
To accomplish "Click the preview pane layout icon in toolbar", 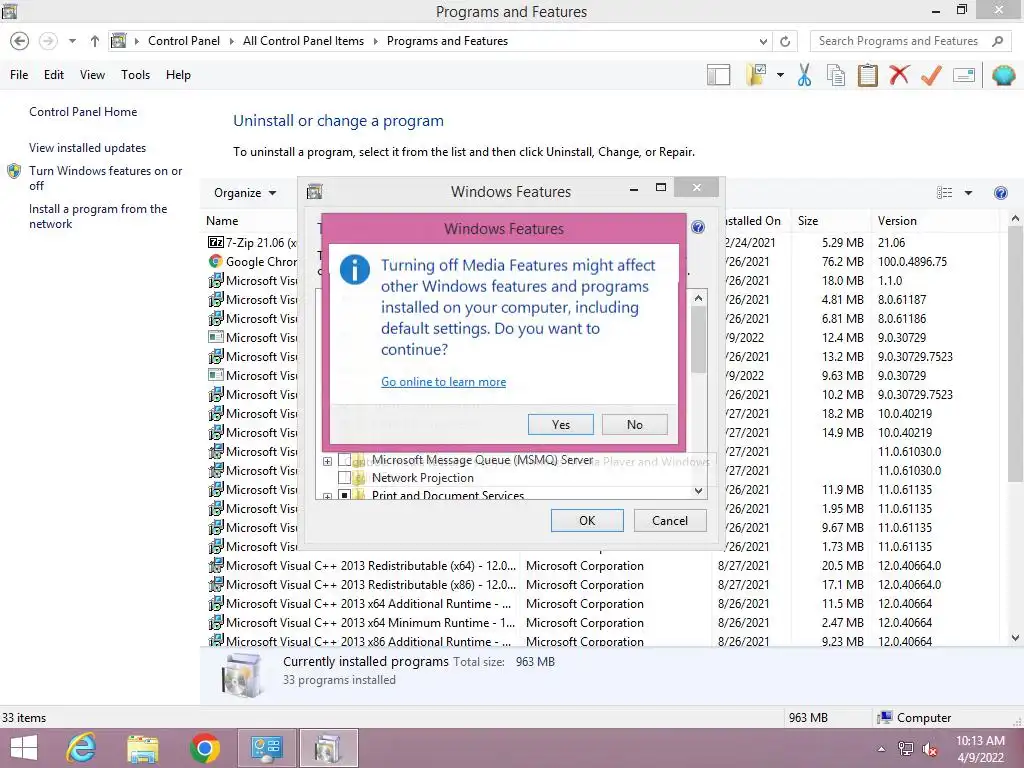I will [x=718, y=75].
